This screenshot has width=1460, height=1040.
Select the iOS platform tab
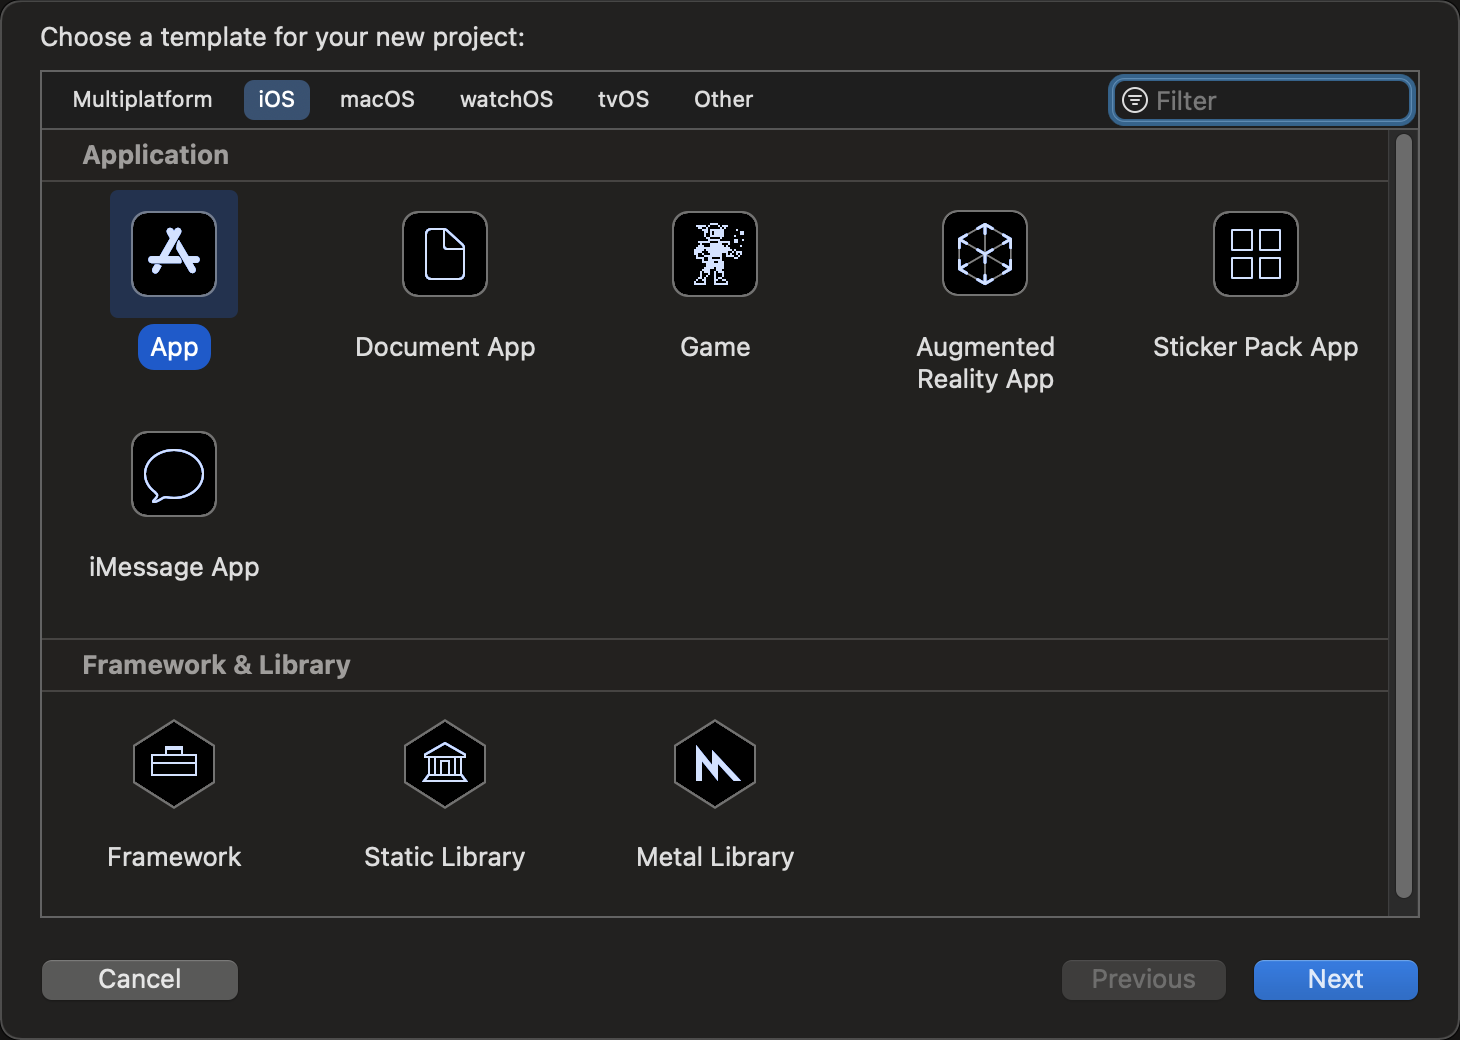[276, 100]
